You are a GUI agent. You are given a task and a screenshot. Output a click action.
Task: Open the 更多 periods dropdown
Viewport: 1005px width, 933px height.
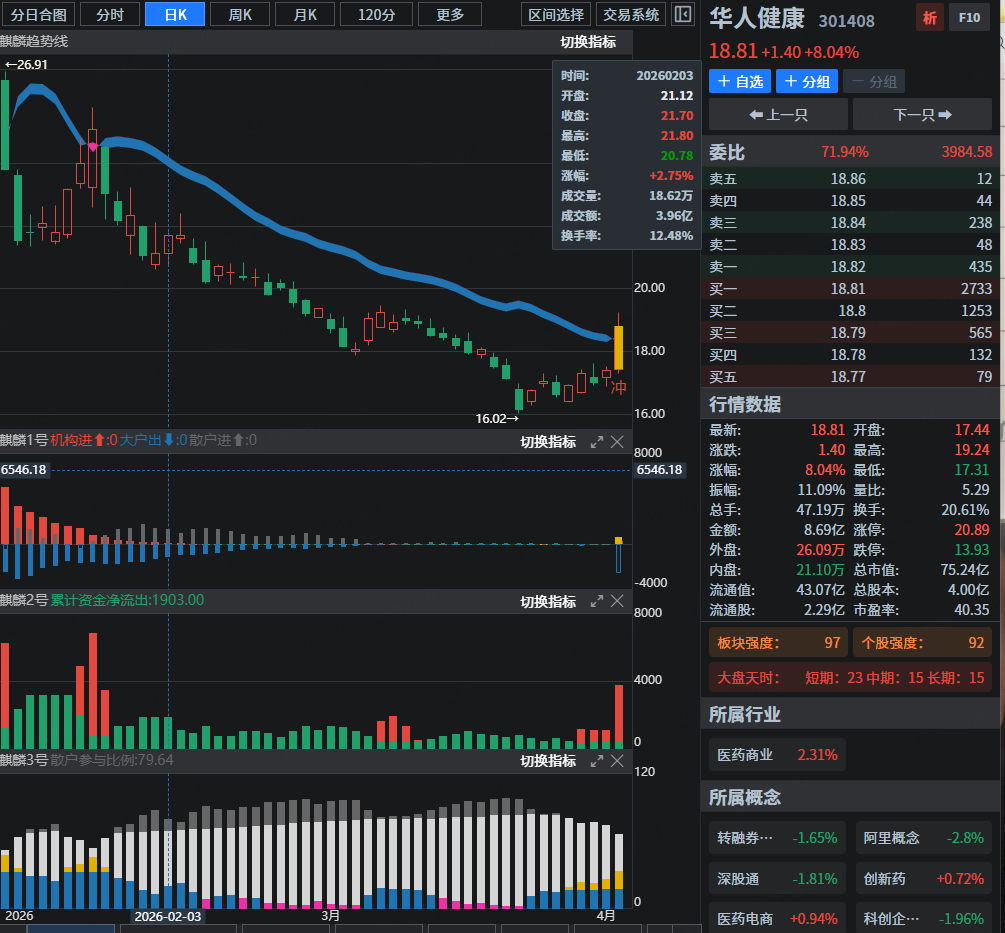pos(451,14)
